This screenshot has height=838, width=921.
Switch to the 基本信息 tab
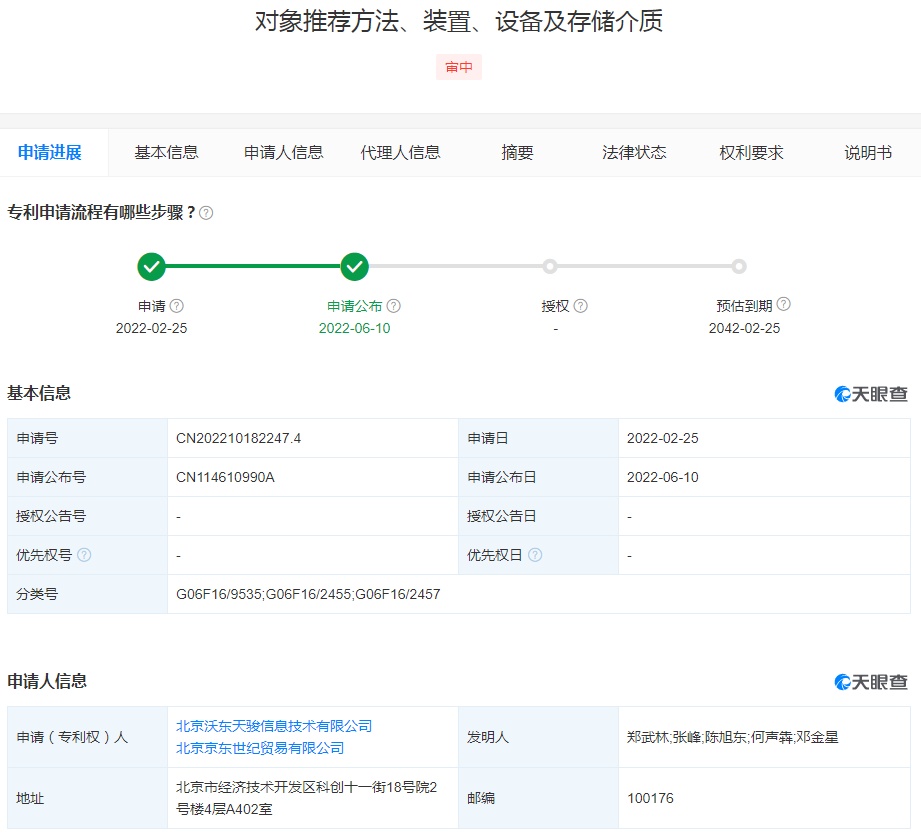coord(166,153)
